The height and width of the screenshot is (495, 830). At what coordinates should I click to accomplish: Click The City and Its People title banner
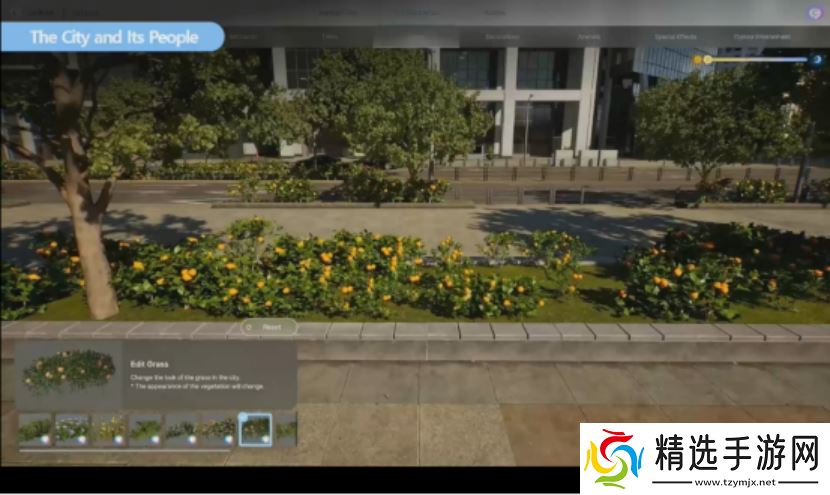(x=113, y=37)
